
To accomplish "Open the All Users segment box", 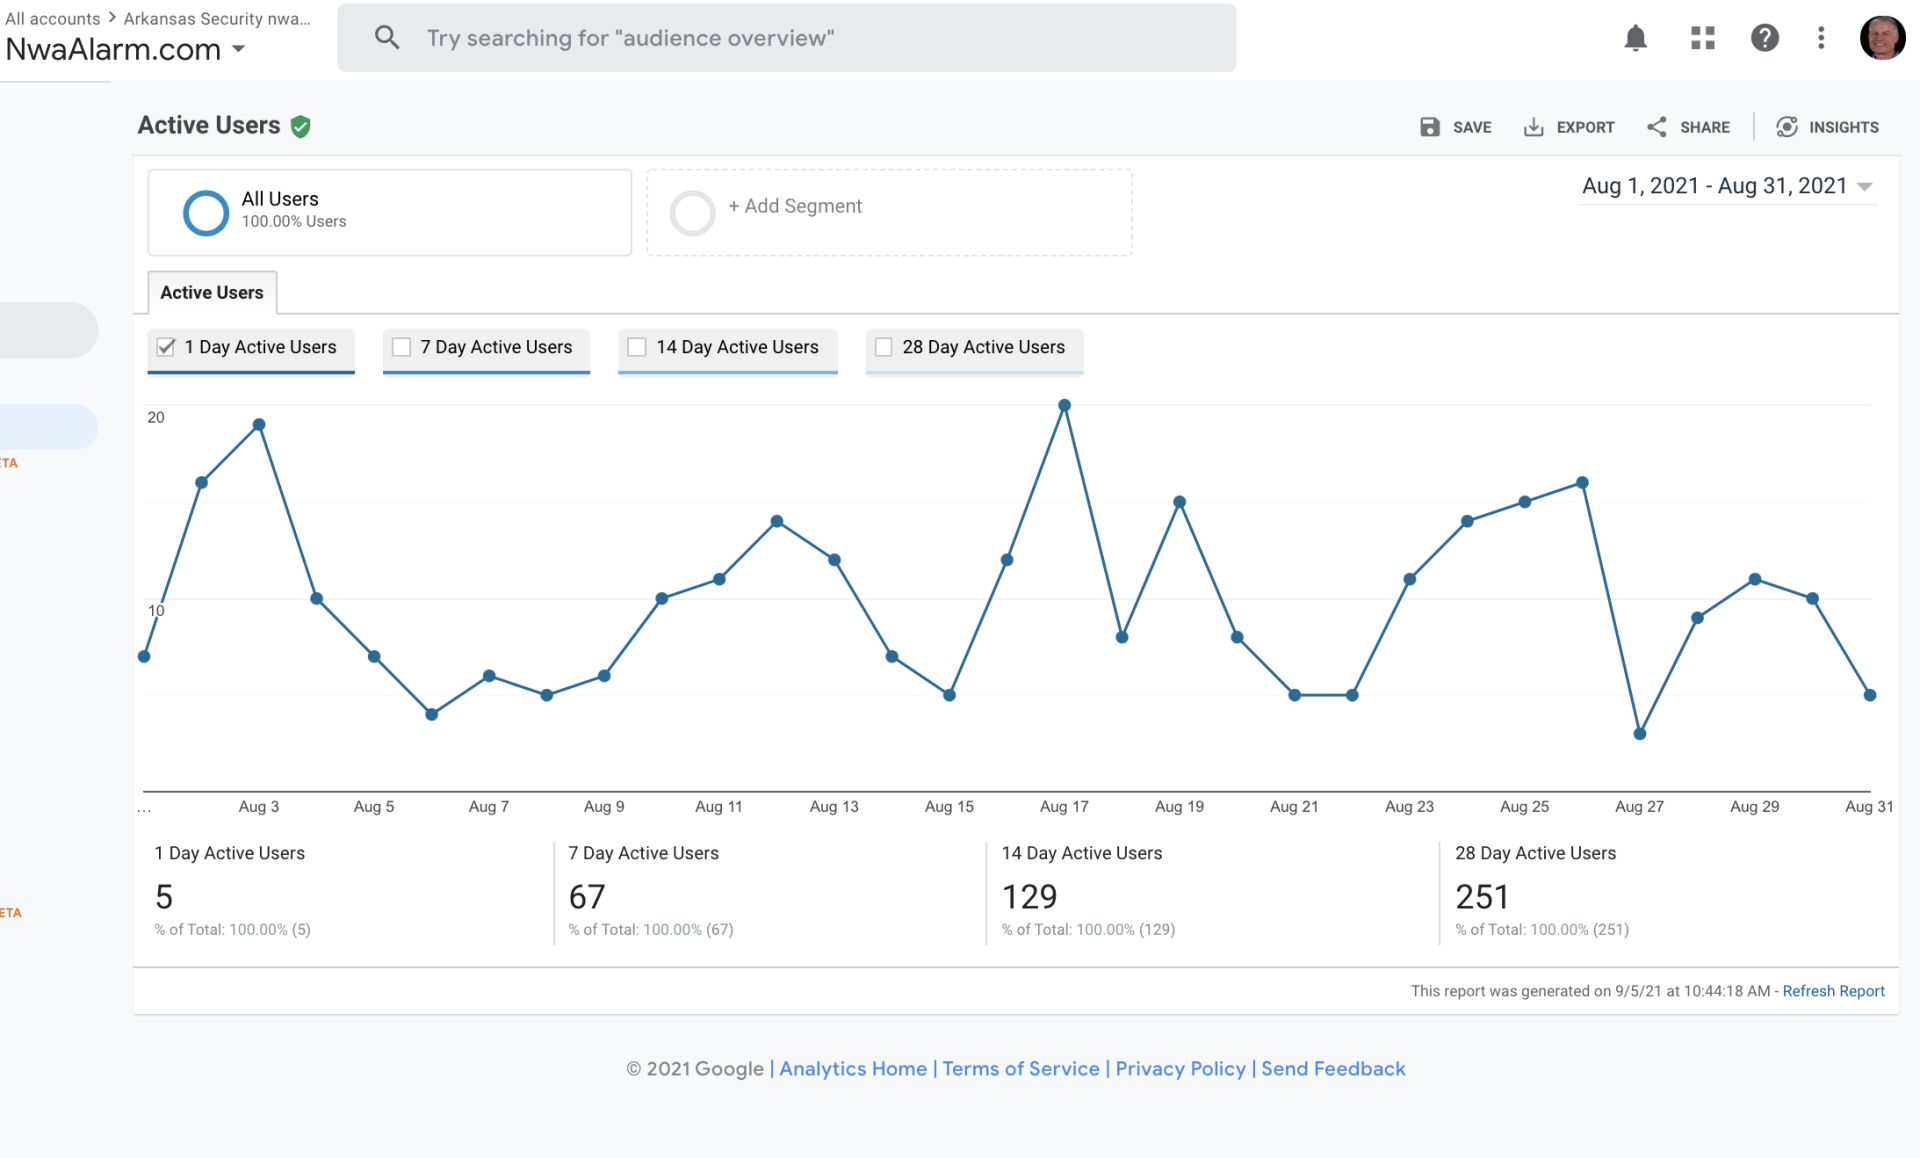I will [389, 212].
